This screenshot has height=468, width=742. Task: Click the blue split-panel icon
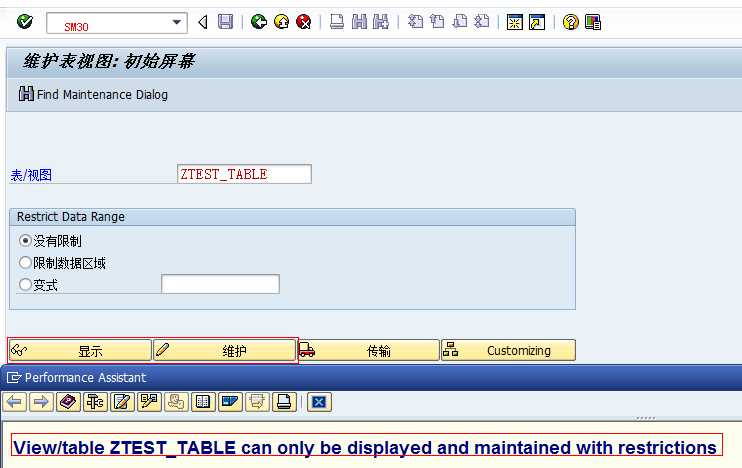coord(230,402)
